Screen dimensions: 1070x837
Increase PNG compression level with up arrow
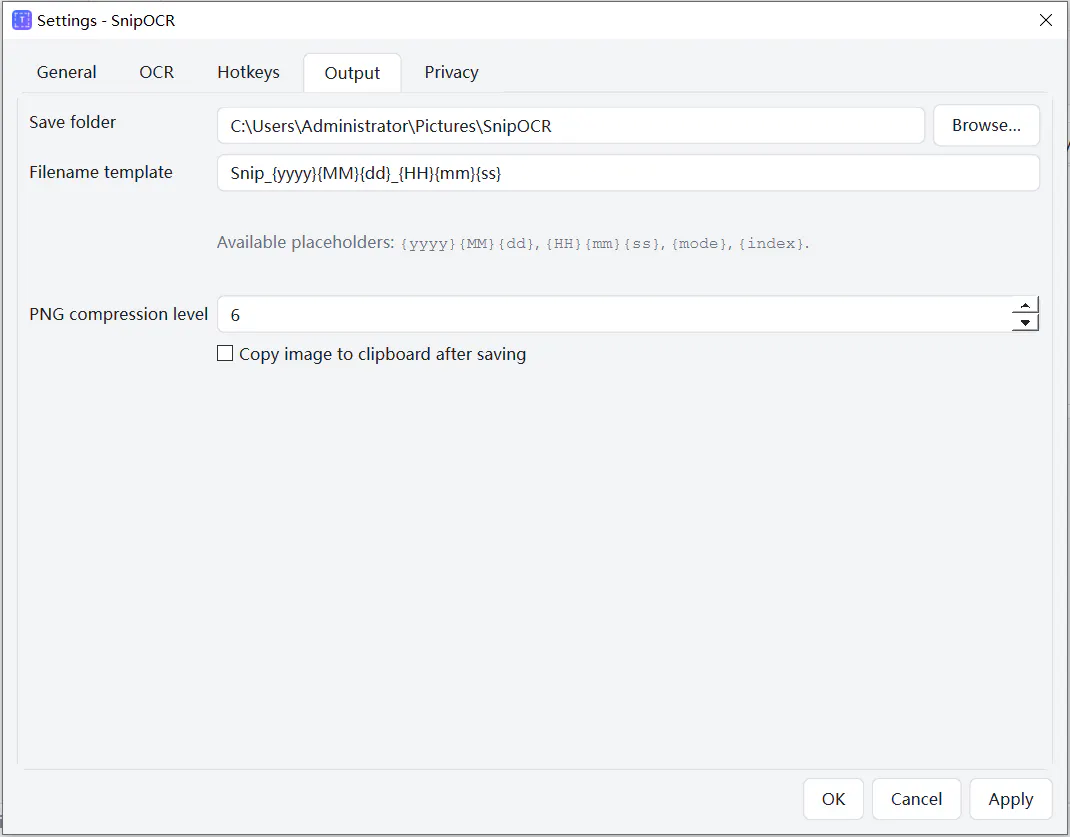pyautogui.click(x=1025, y=305)
